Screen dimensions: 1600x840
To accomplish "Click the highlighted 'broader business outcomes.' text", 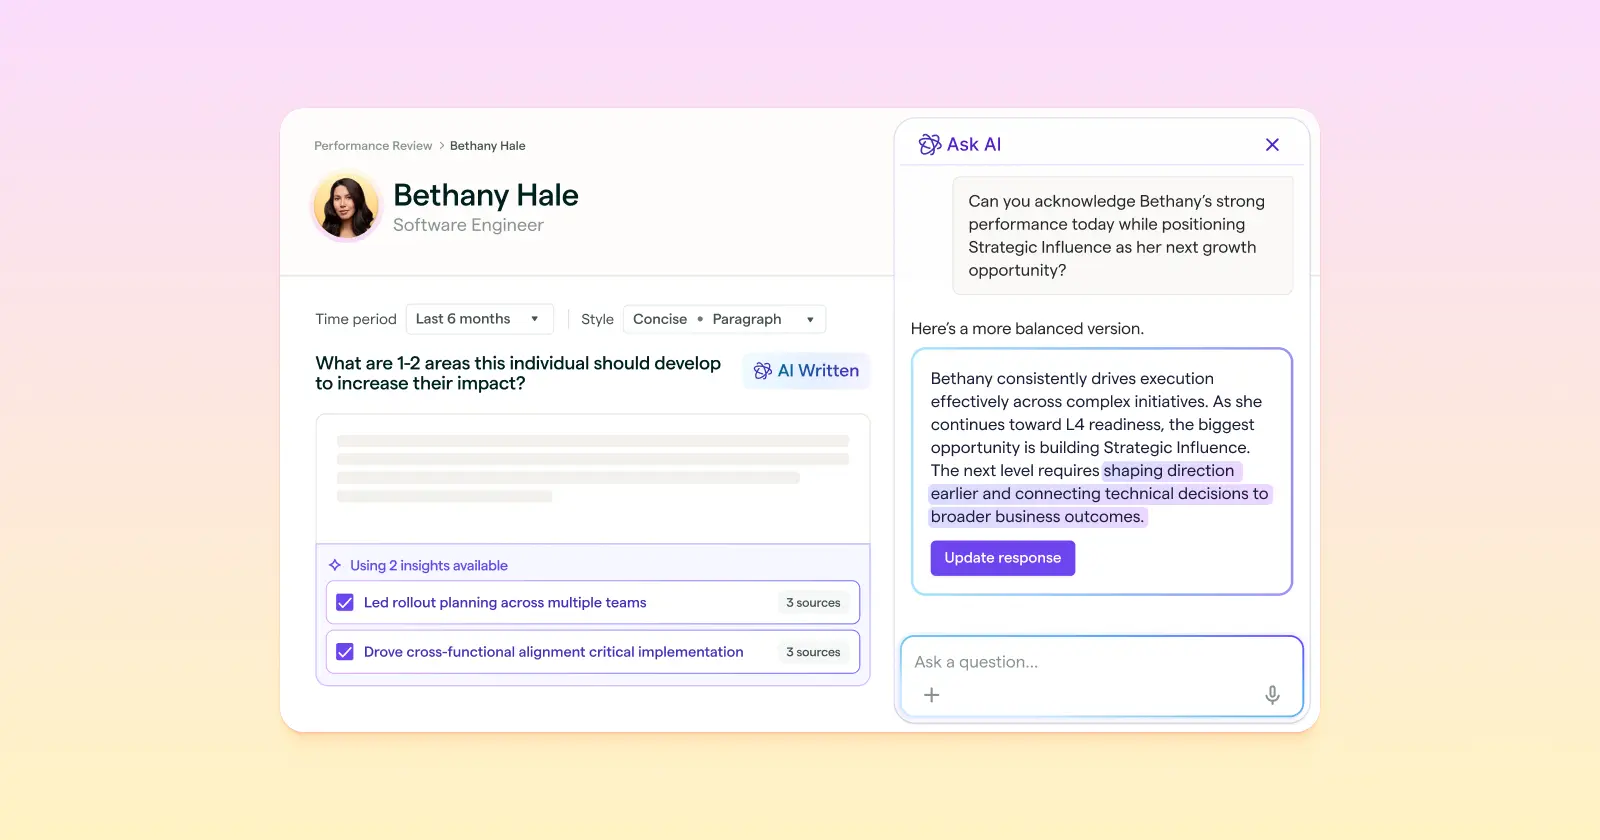I will click(x=1037, y=517).
